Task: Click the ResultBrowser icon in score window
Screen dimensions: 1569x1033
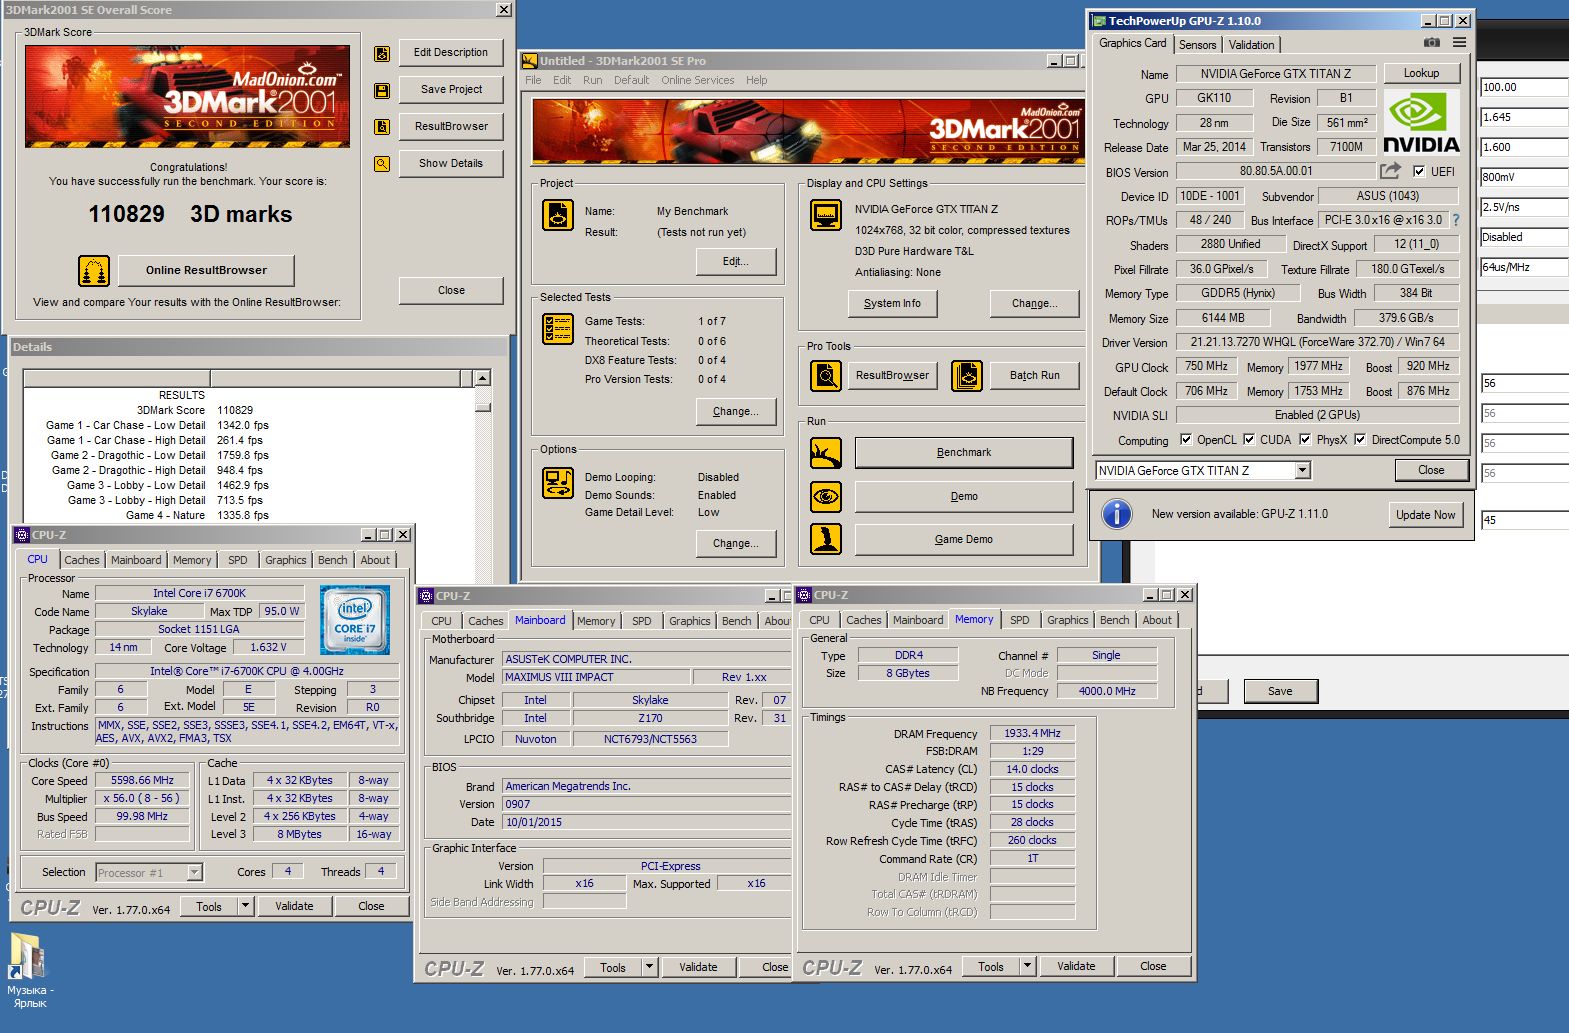Action: pyautogui.click(x=382, y=127)
